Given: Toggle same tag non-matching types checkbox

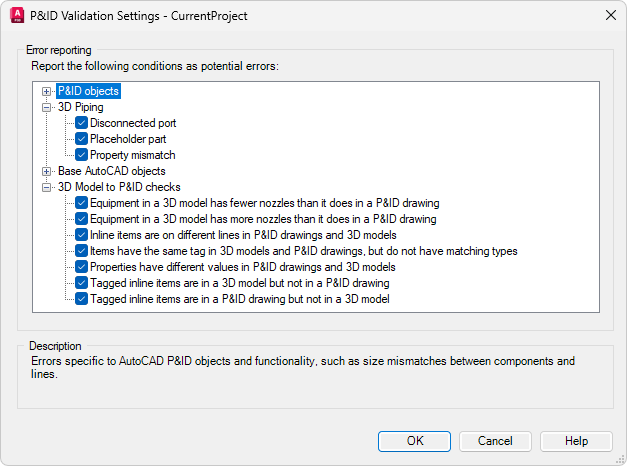Looking at the screenshot, I should pyautogui.click(x=82, y=251).
